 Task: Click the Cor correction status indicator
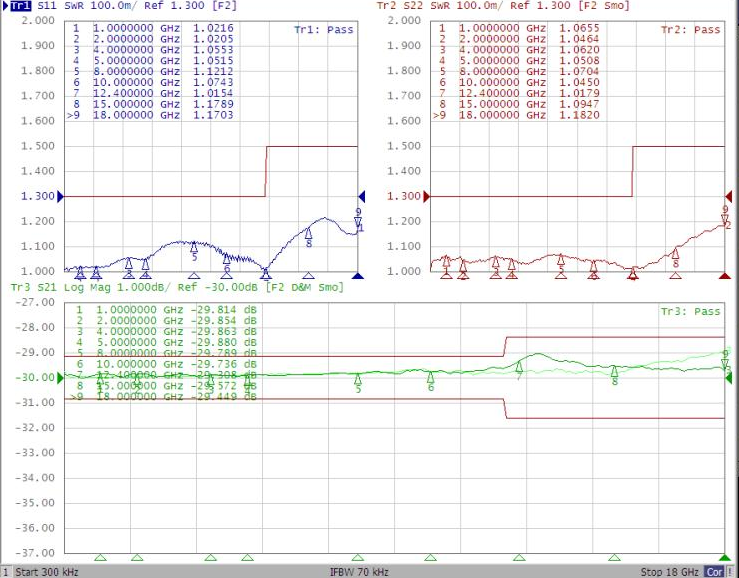tap(714, 572)
